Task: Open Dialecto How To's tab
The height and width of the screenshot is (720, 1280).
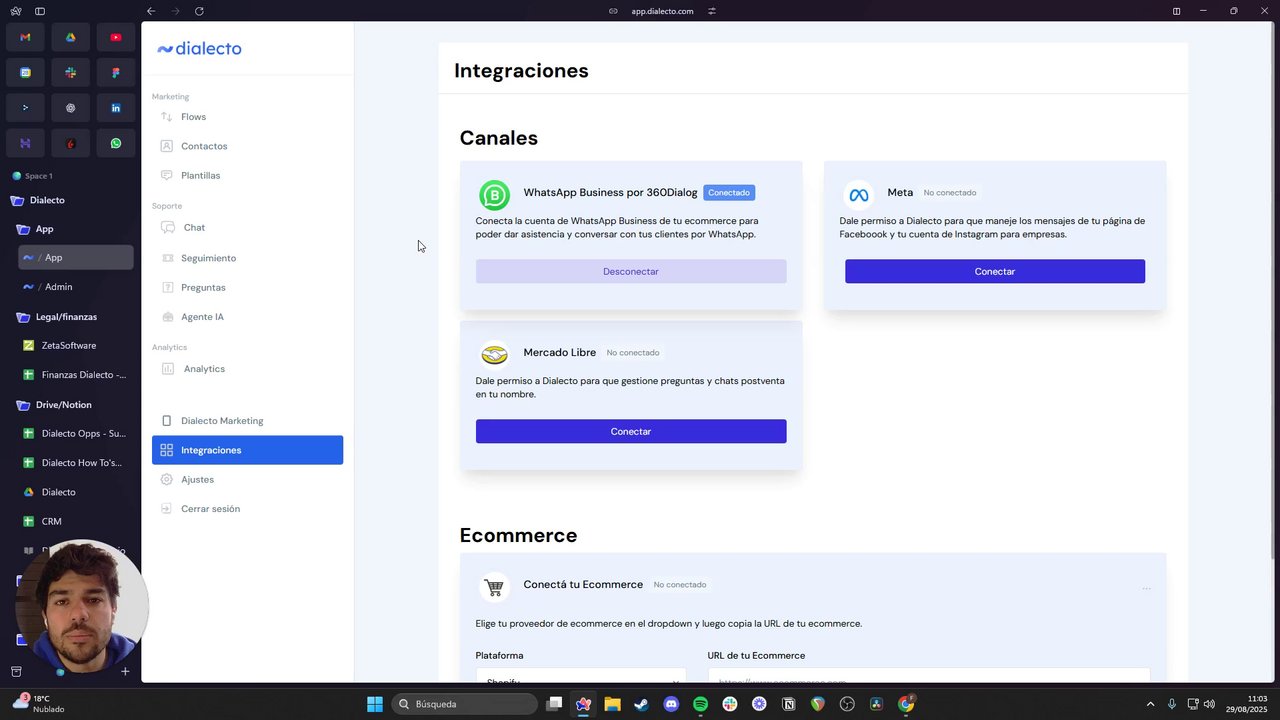Action: pyautogui.click(x=75, y=463)
